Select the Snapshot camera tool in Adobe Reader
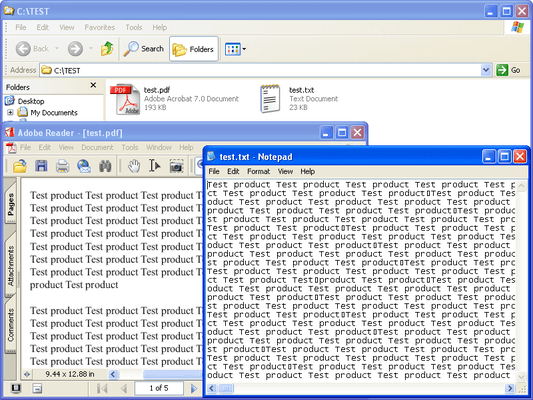Viewport: 533px width, 400px height. [x=176, y=166]
